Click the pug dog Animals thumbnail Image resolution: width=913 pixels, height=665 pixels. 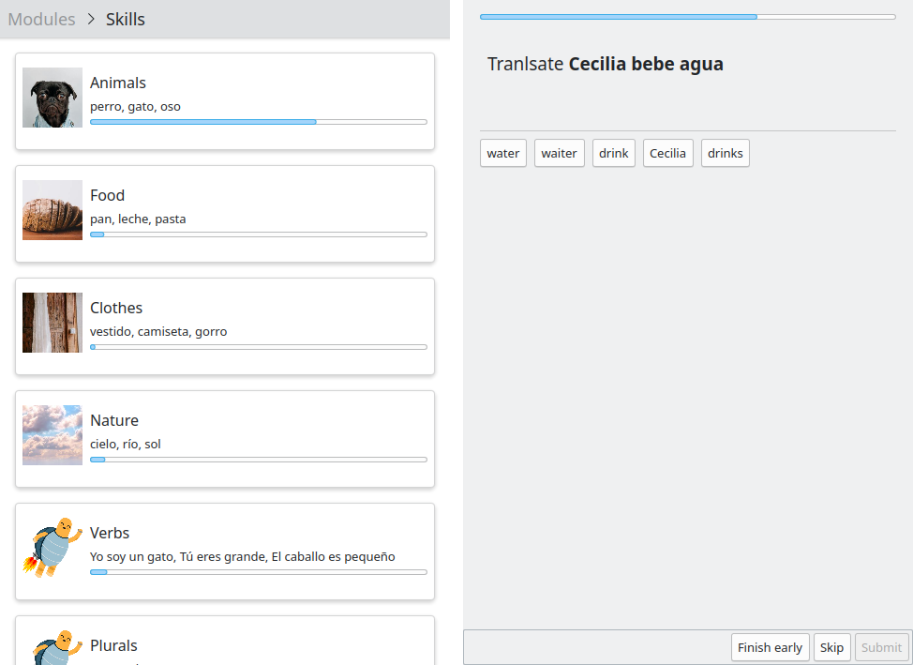point(52,98)
